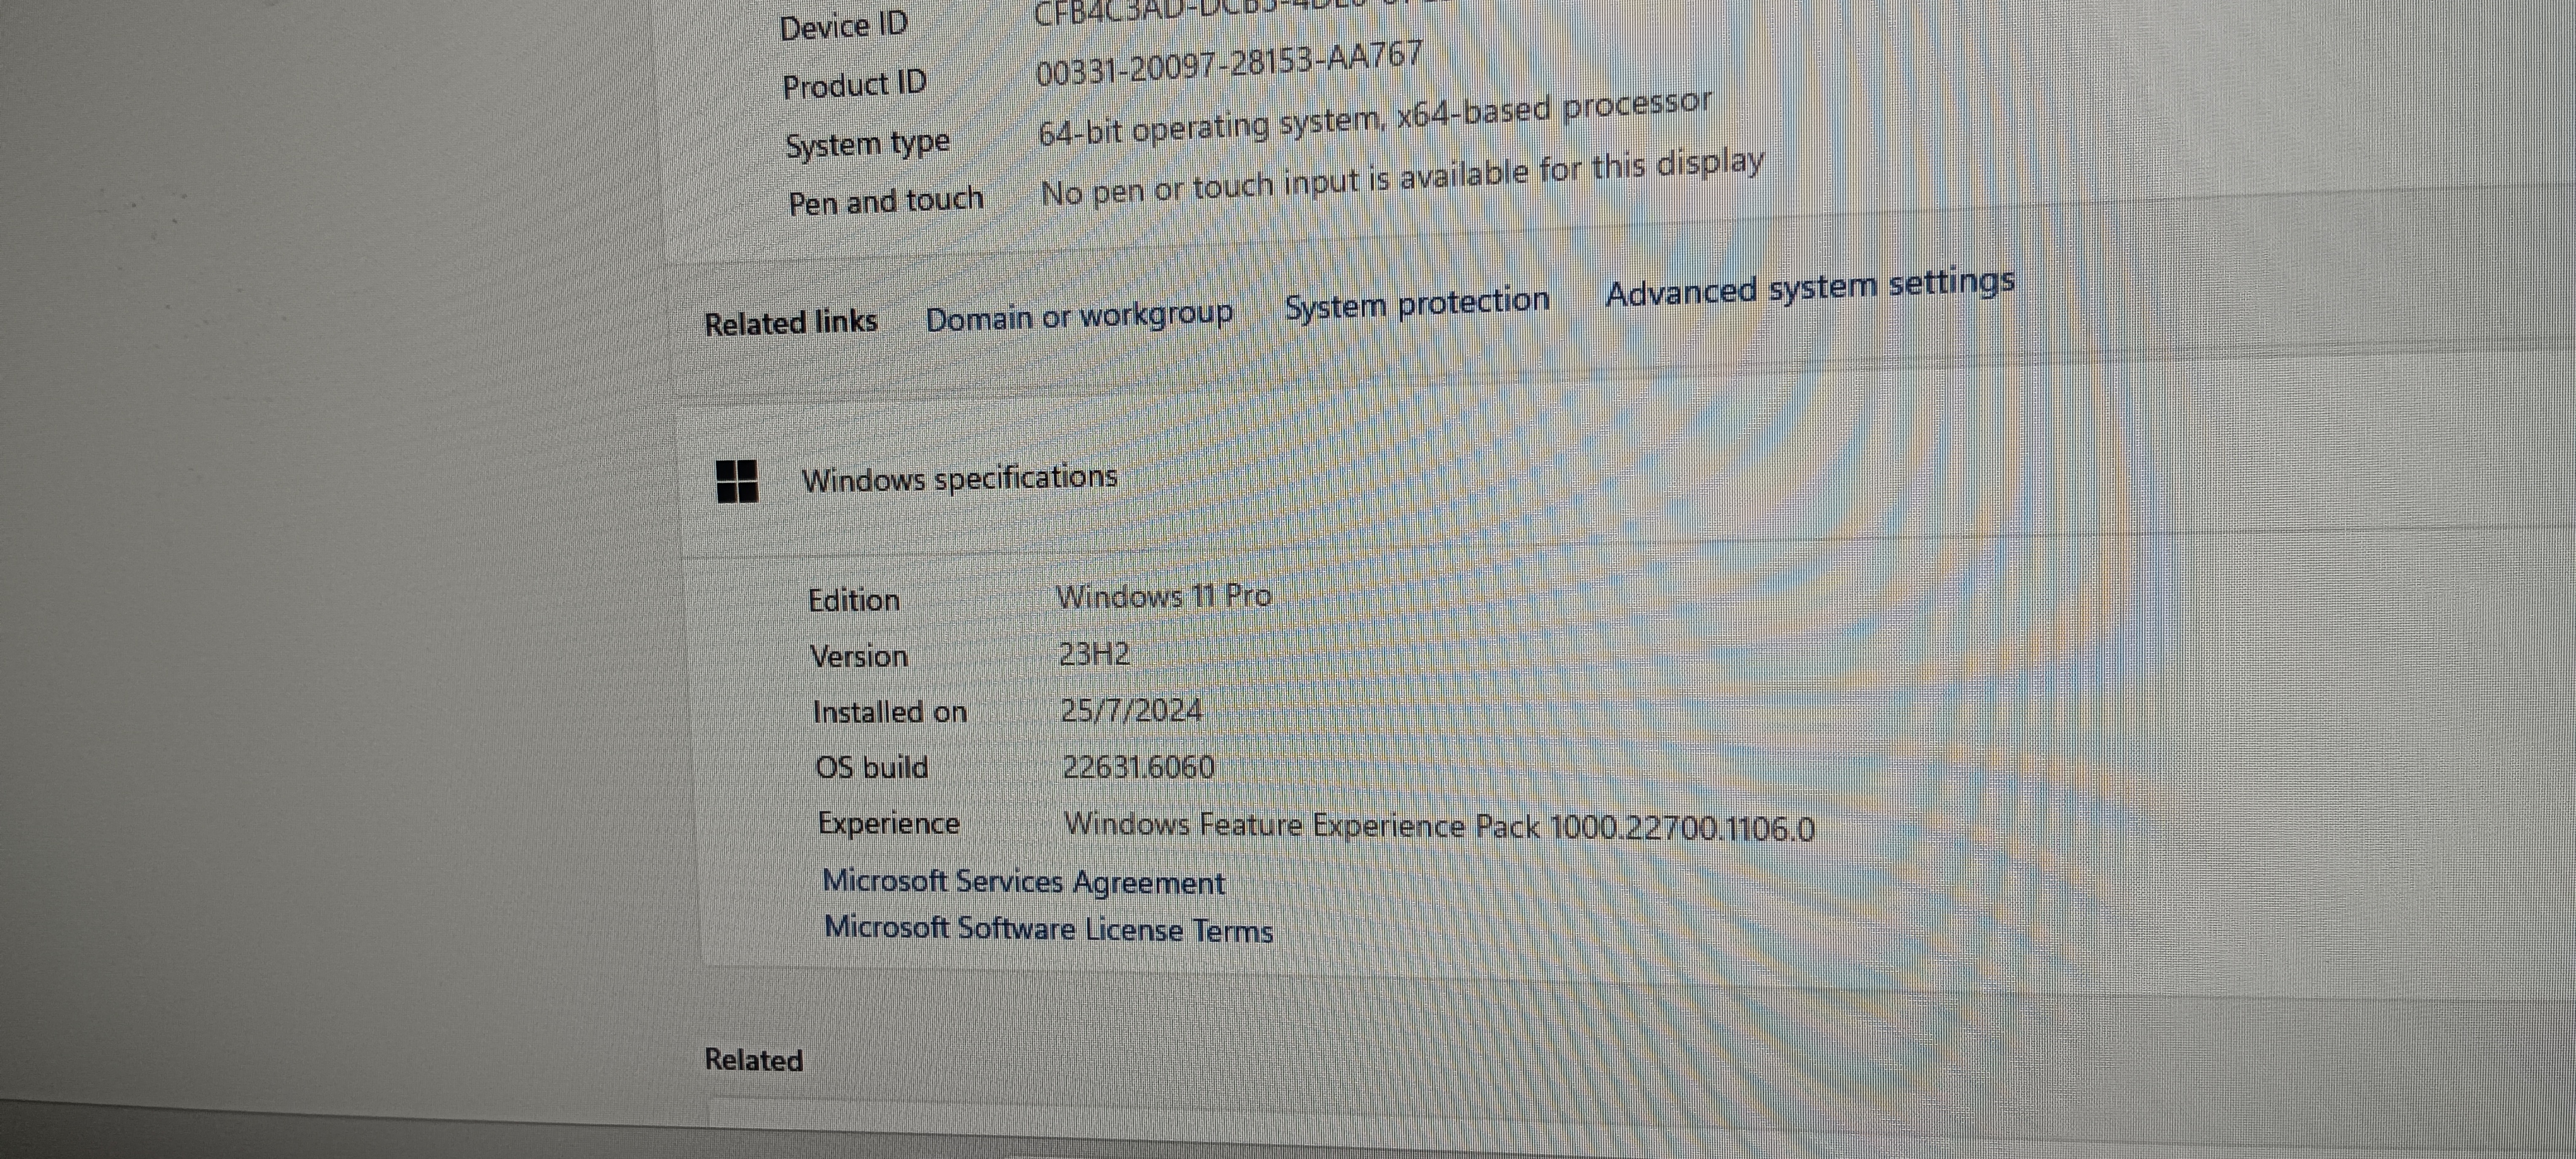Click the OS build label
Image resolution: width=2576 pixels, height=1159 pixels.
(x=872, y=768)
